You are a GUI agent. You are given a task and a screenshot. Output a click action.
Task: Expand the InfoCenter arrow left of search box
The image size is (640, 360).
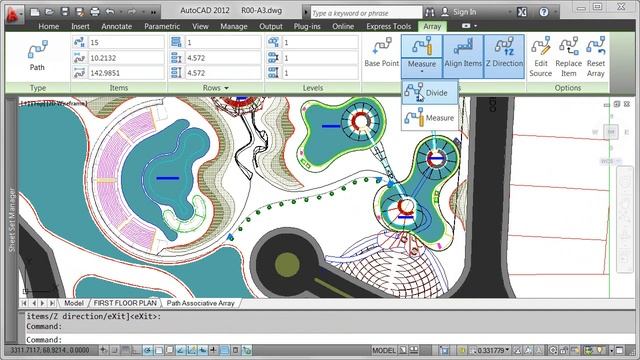click(x=306, y=12)
